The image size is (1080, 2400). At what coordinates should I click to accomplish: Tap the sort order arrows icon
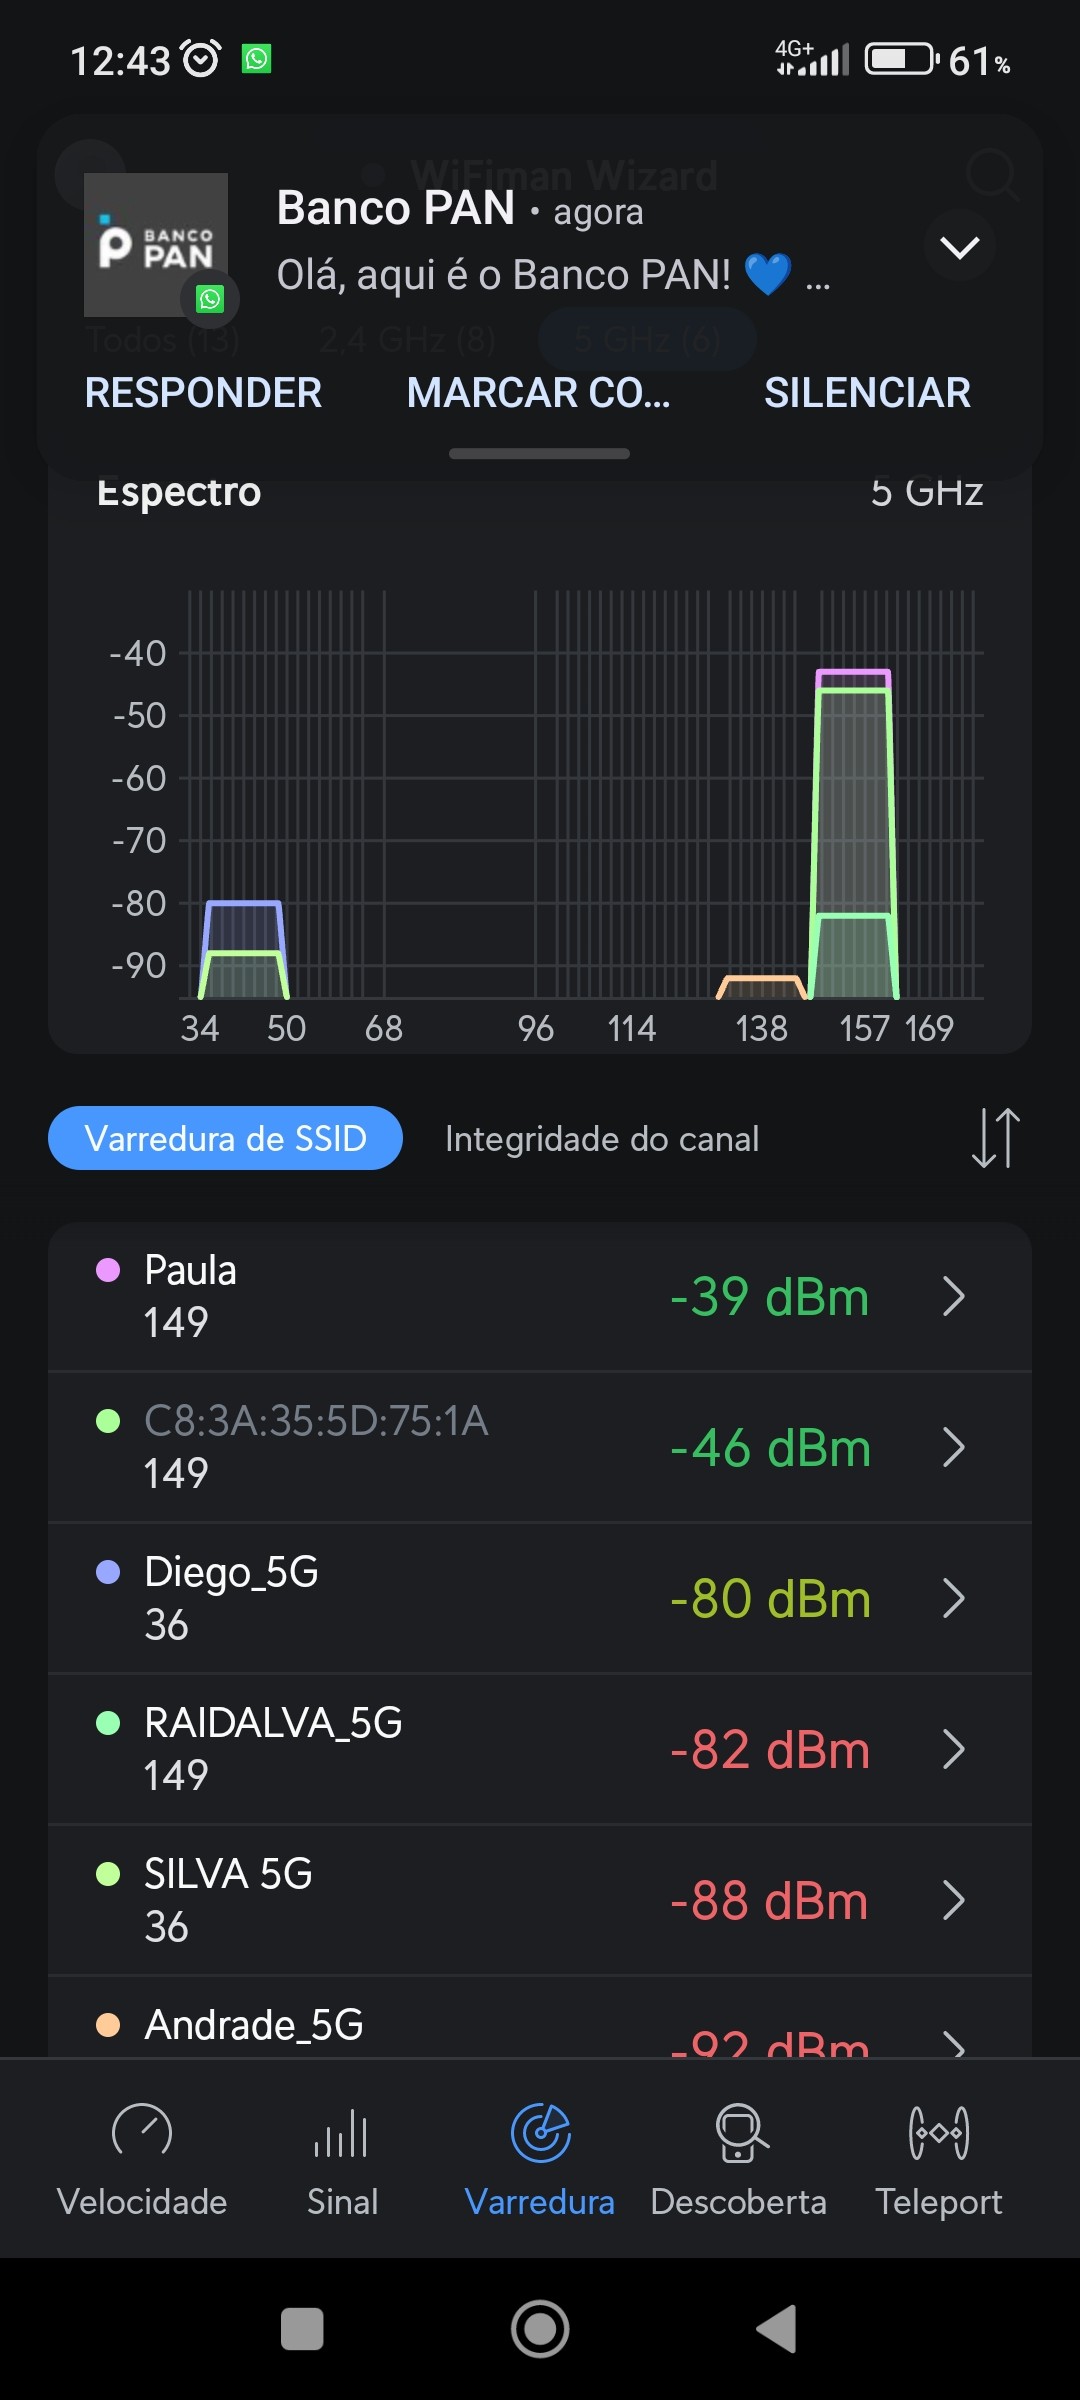point(995,1138)
